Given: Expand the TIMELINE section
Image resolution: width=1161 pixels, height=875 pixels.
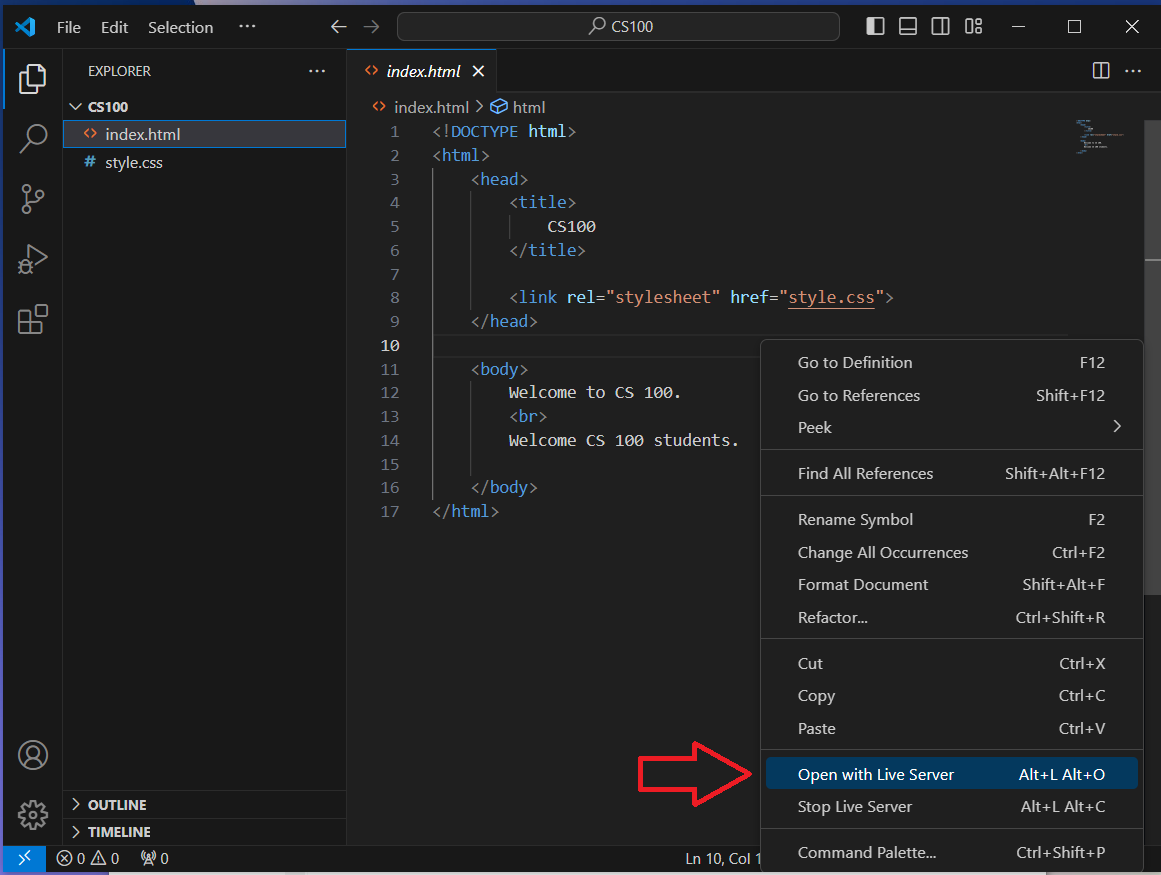Looking at the screenshot, I should (118, 832).
